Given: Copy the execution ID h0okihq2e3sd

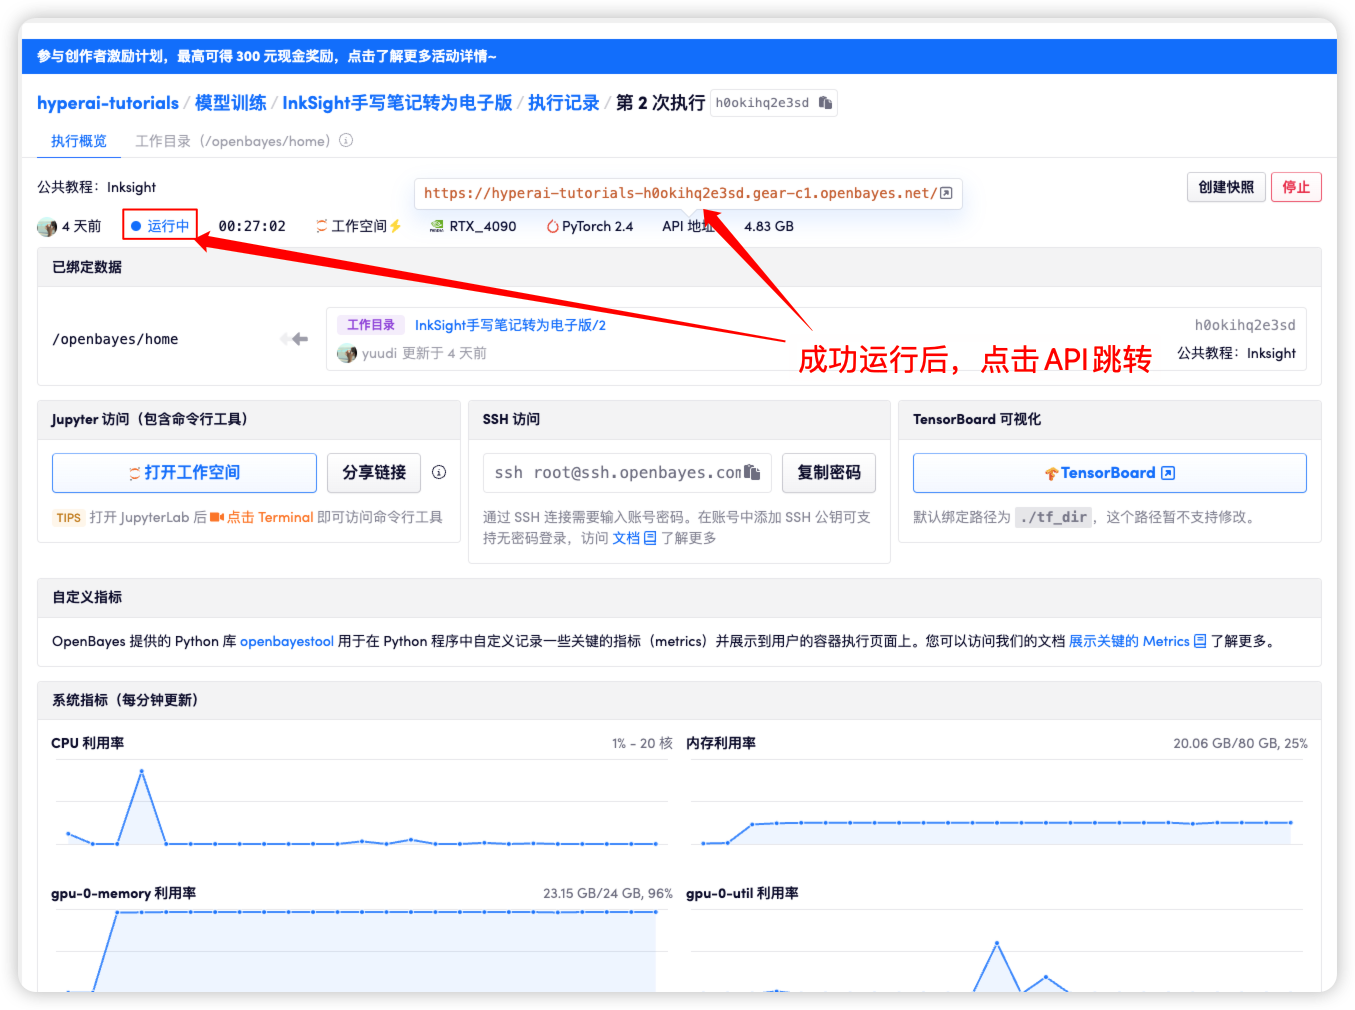Looking at the screenshot, I should tap(825, 103).
